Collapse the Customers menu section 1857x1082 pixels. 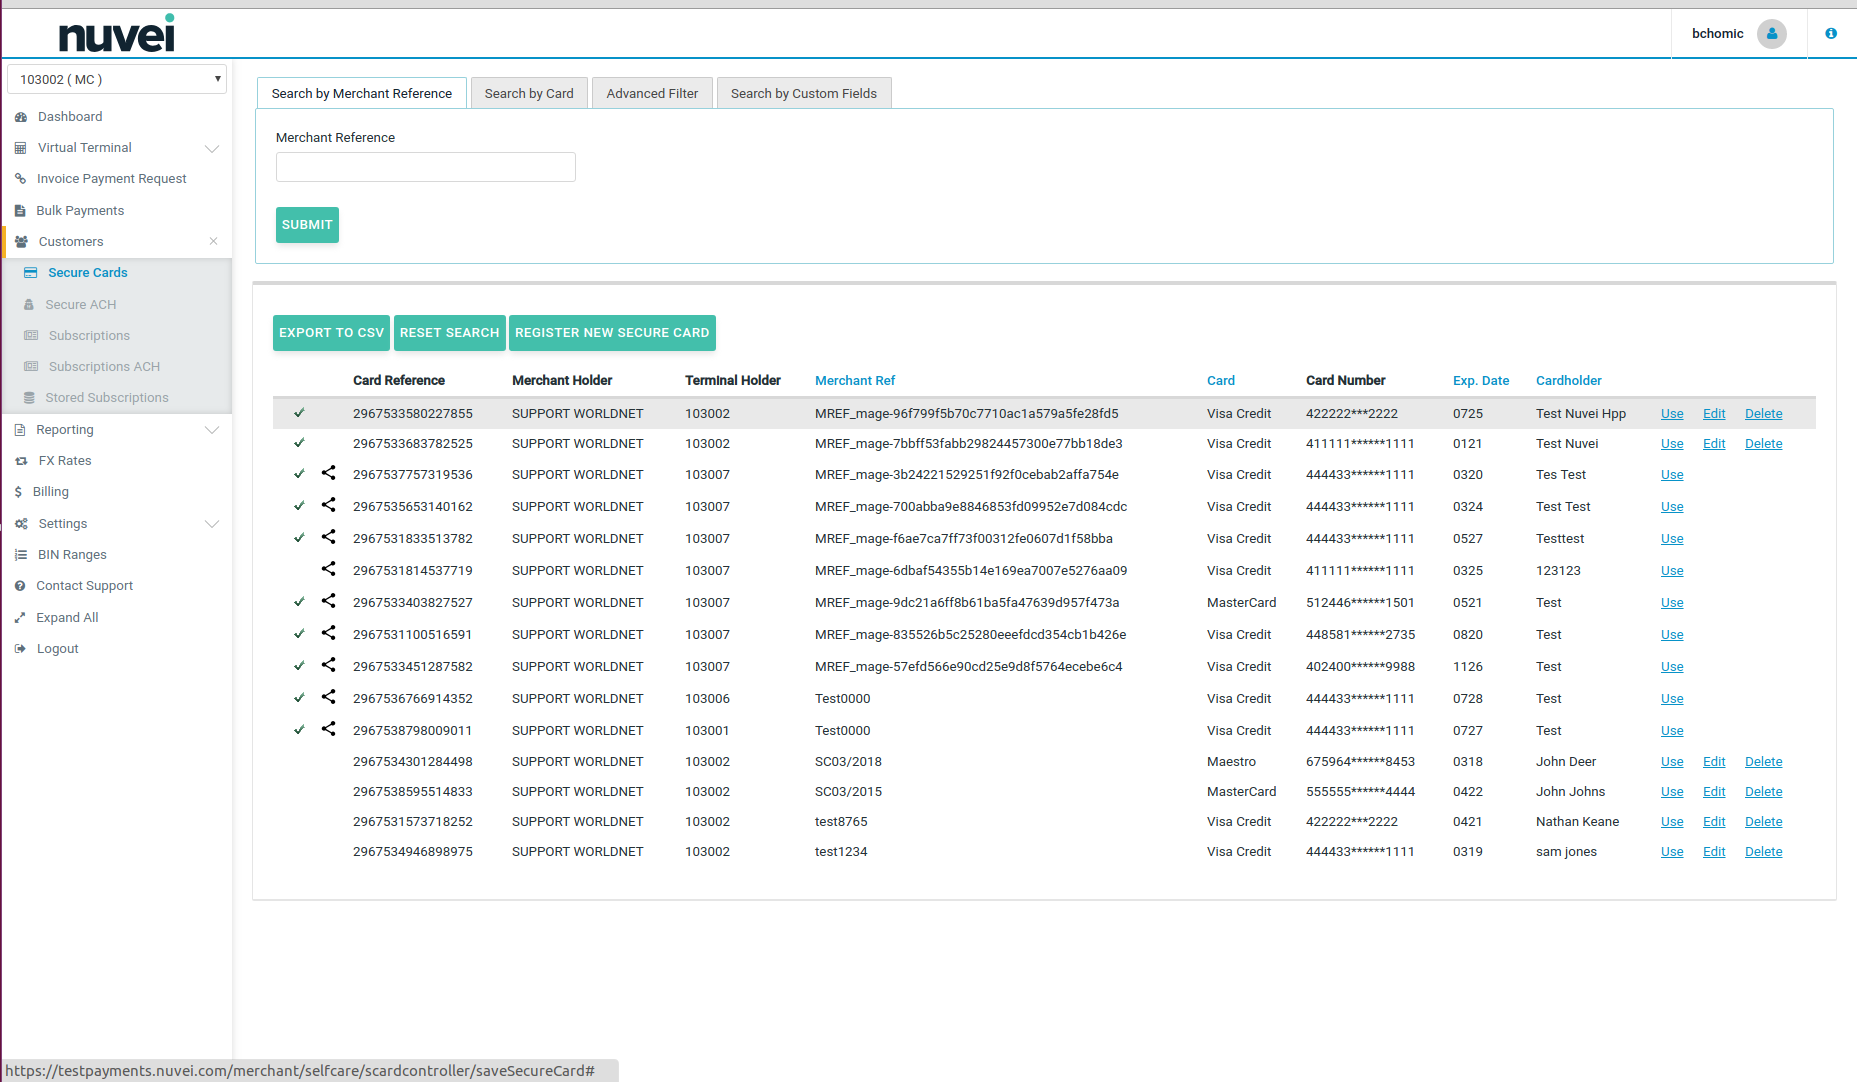pyautogui.click(x=213, y=242)
